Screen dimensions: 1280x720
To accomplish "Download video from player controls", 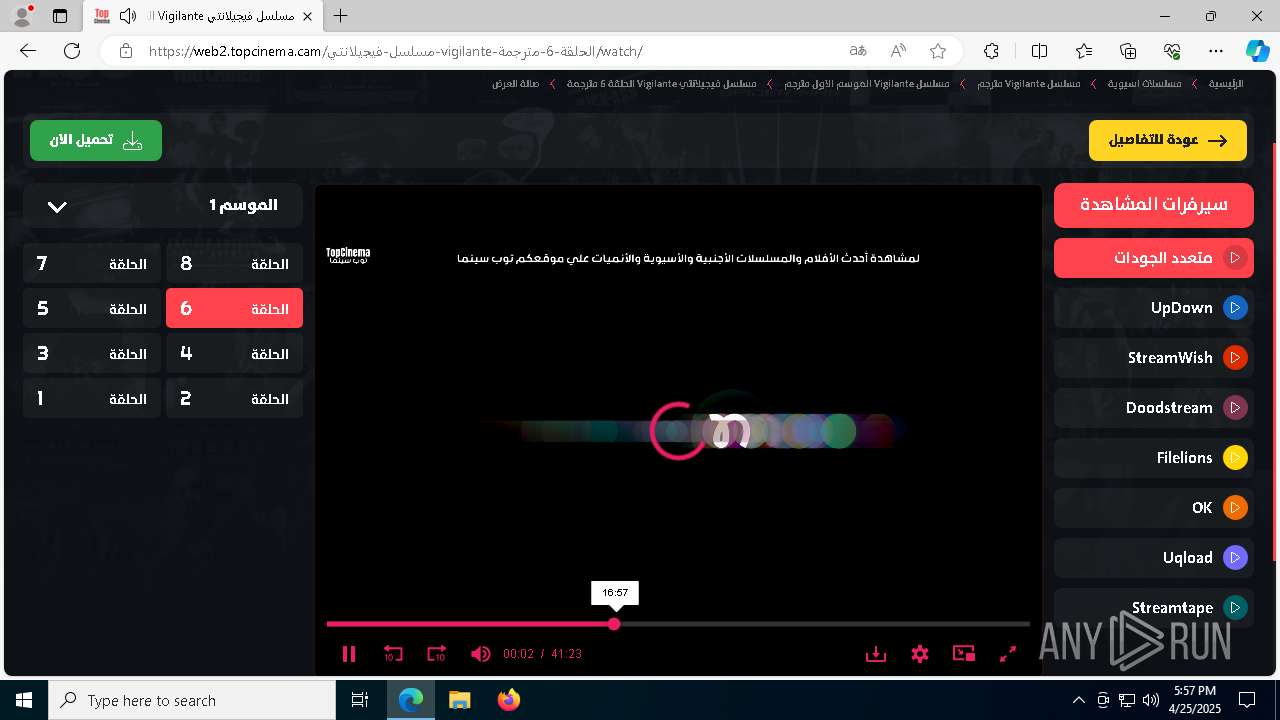I will [x=876, y=654].
